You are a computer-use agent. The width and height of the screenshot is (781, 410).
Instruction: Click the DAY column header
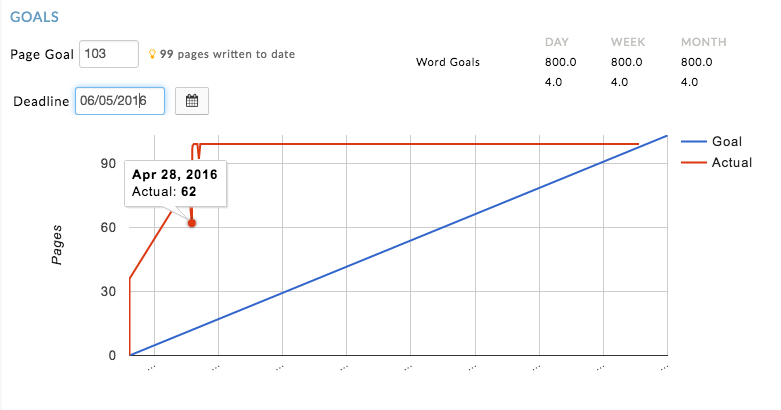[x=556, y=42]
